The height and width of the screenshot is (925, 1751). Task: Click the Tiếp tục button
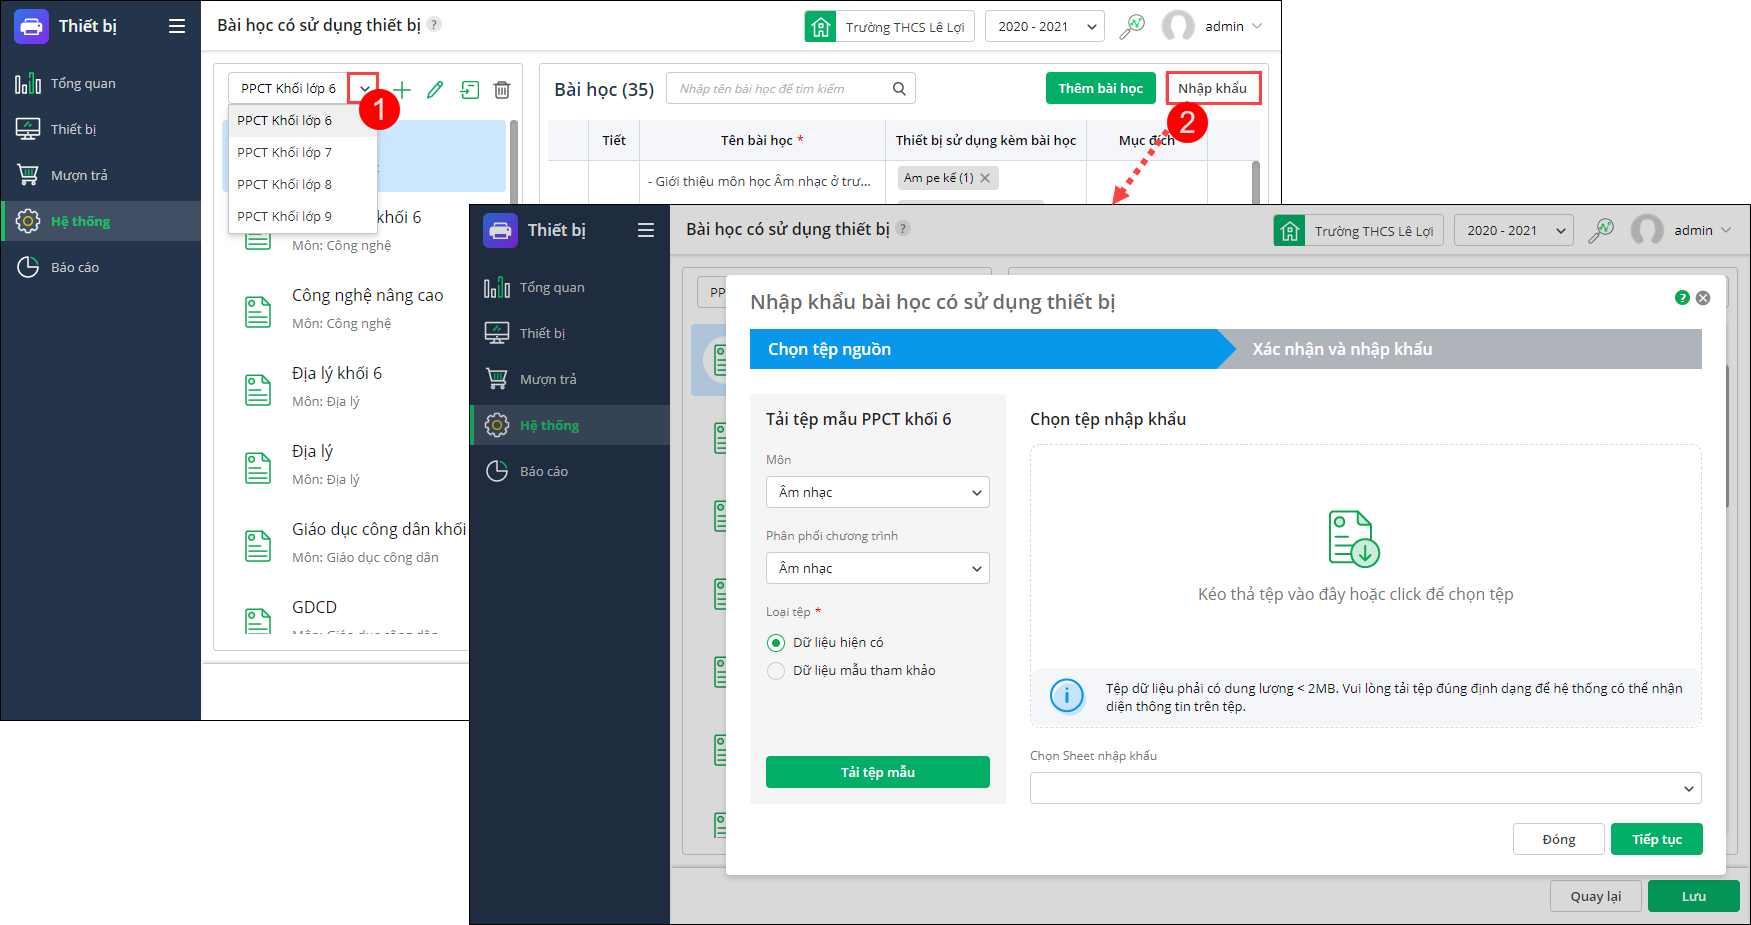1657,839
